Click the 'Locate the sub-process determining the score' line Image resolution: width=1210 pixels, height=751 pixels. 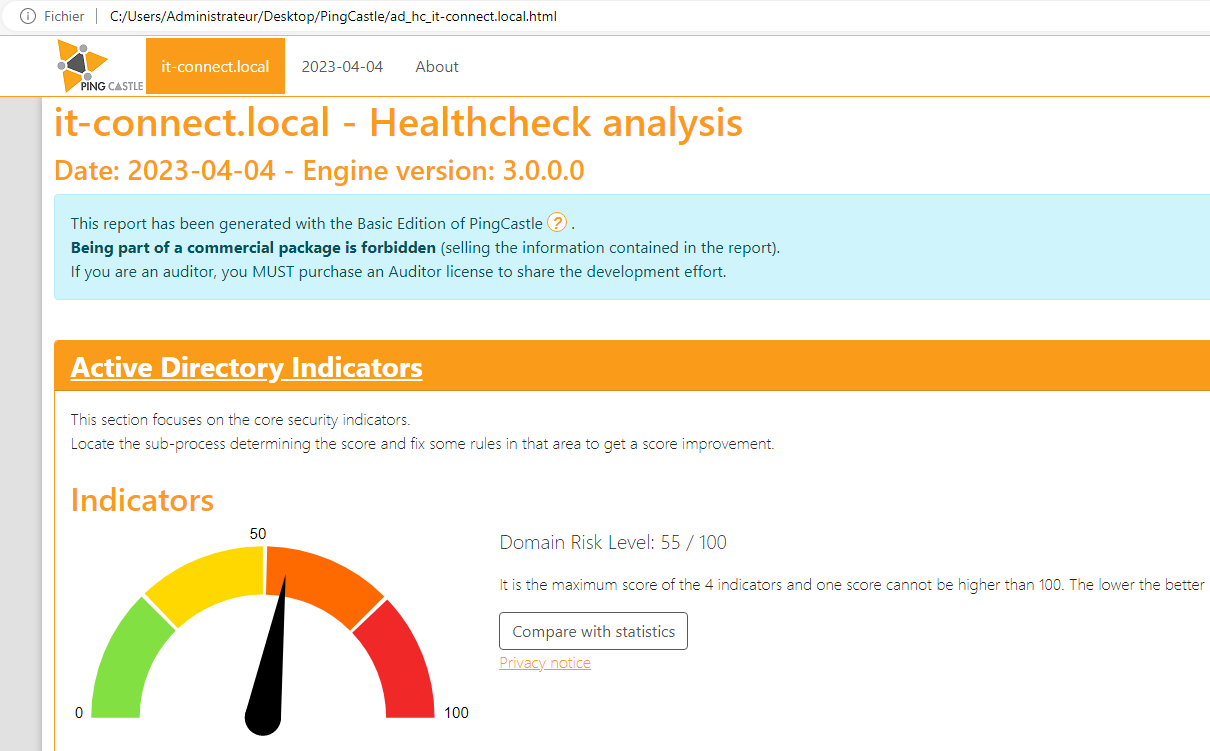422,444
